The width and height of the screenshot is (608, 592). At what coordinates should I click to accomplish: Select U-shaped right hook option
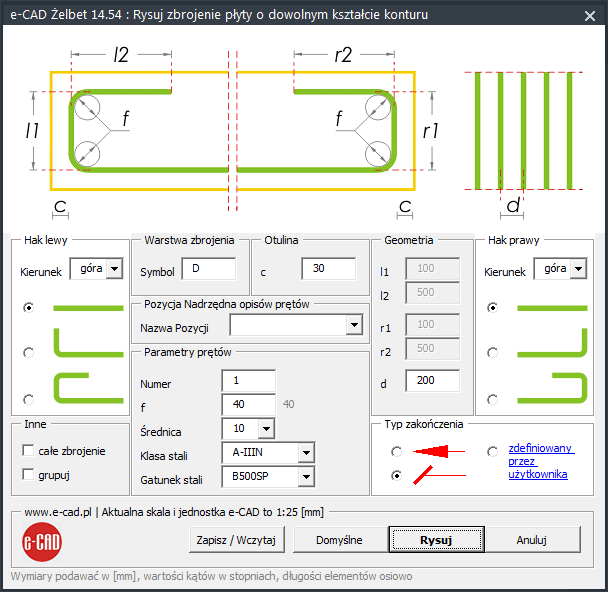point(492,399)
